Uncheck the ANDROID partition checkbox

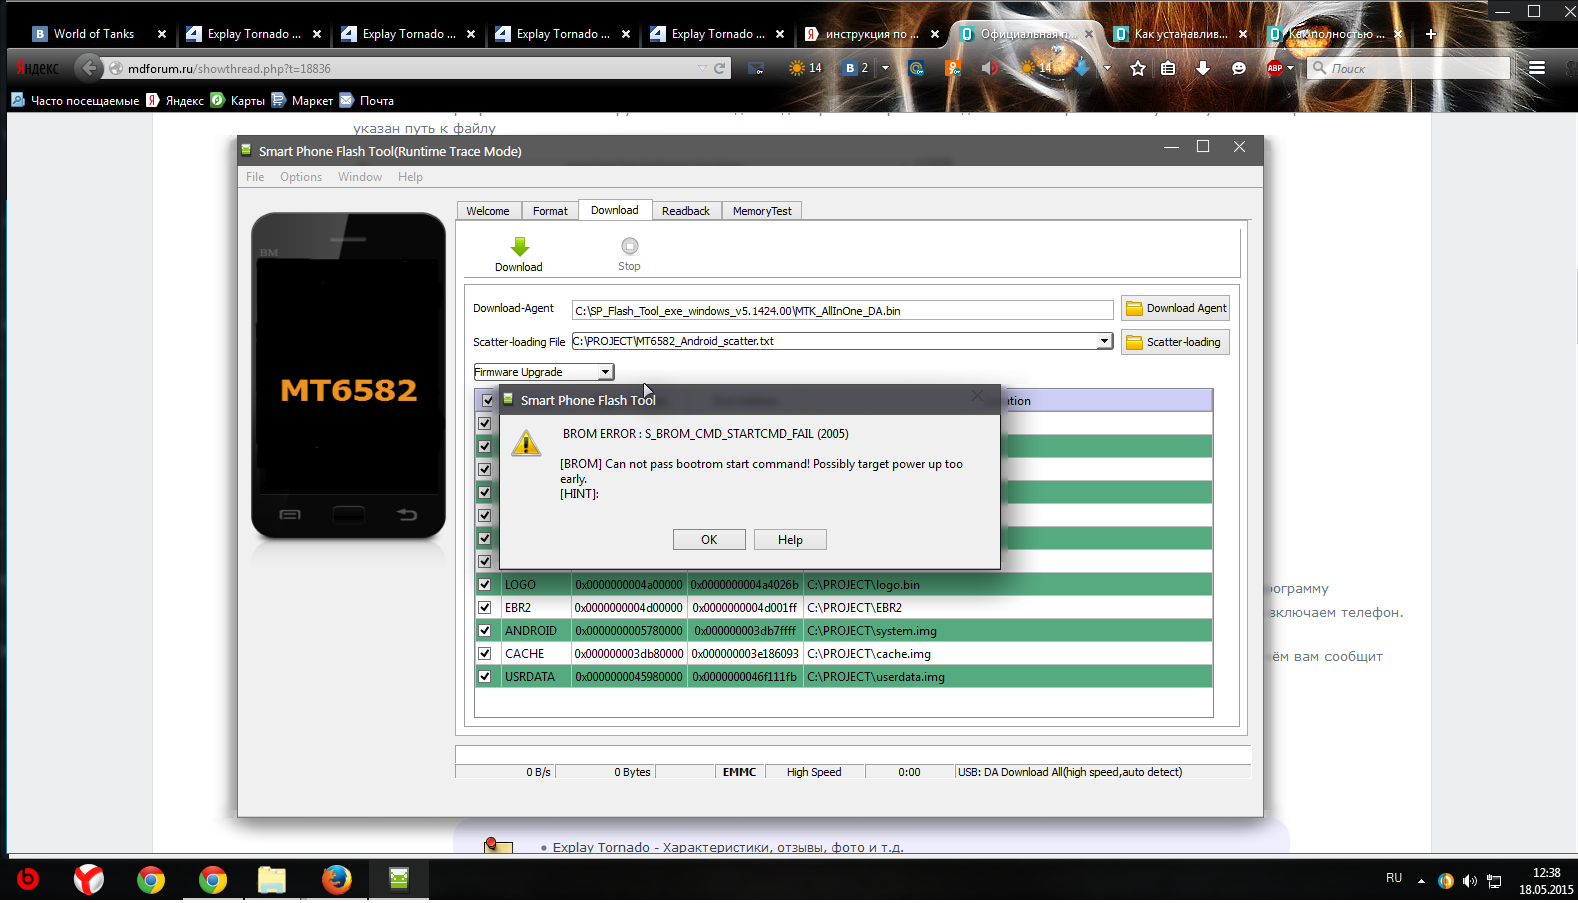point(485,631)
